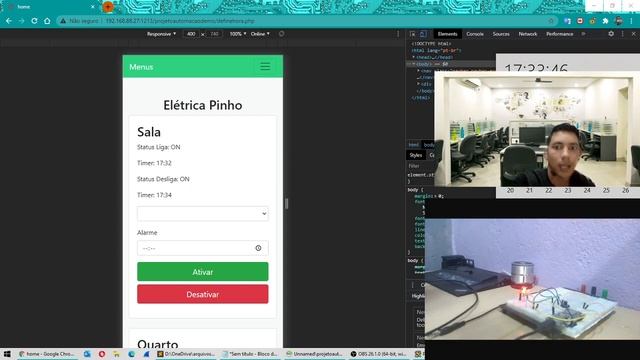The width and height of the screenshot is (640, 360).
Task: Open DevTools customize three-dot menu
Action: coord(622,34)
